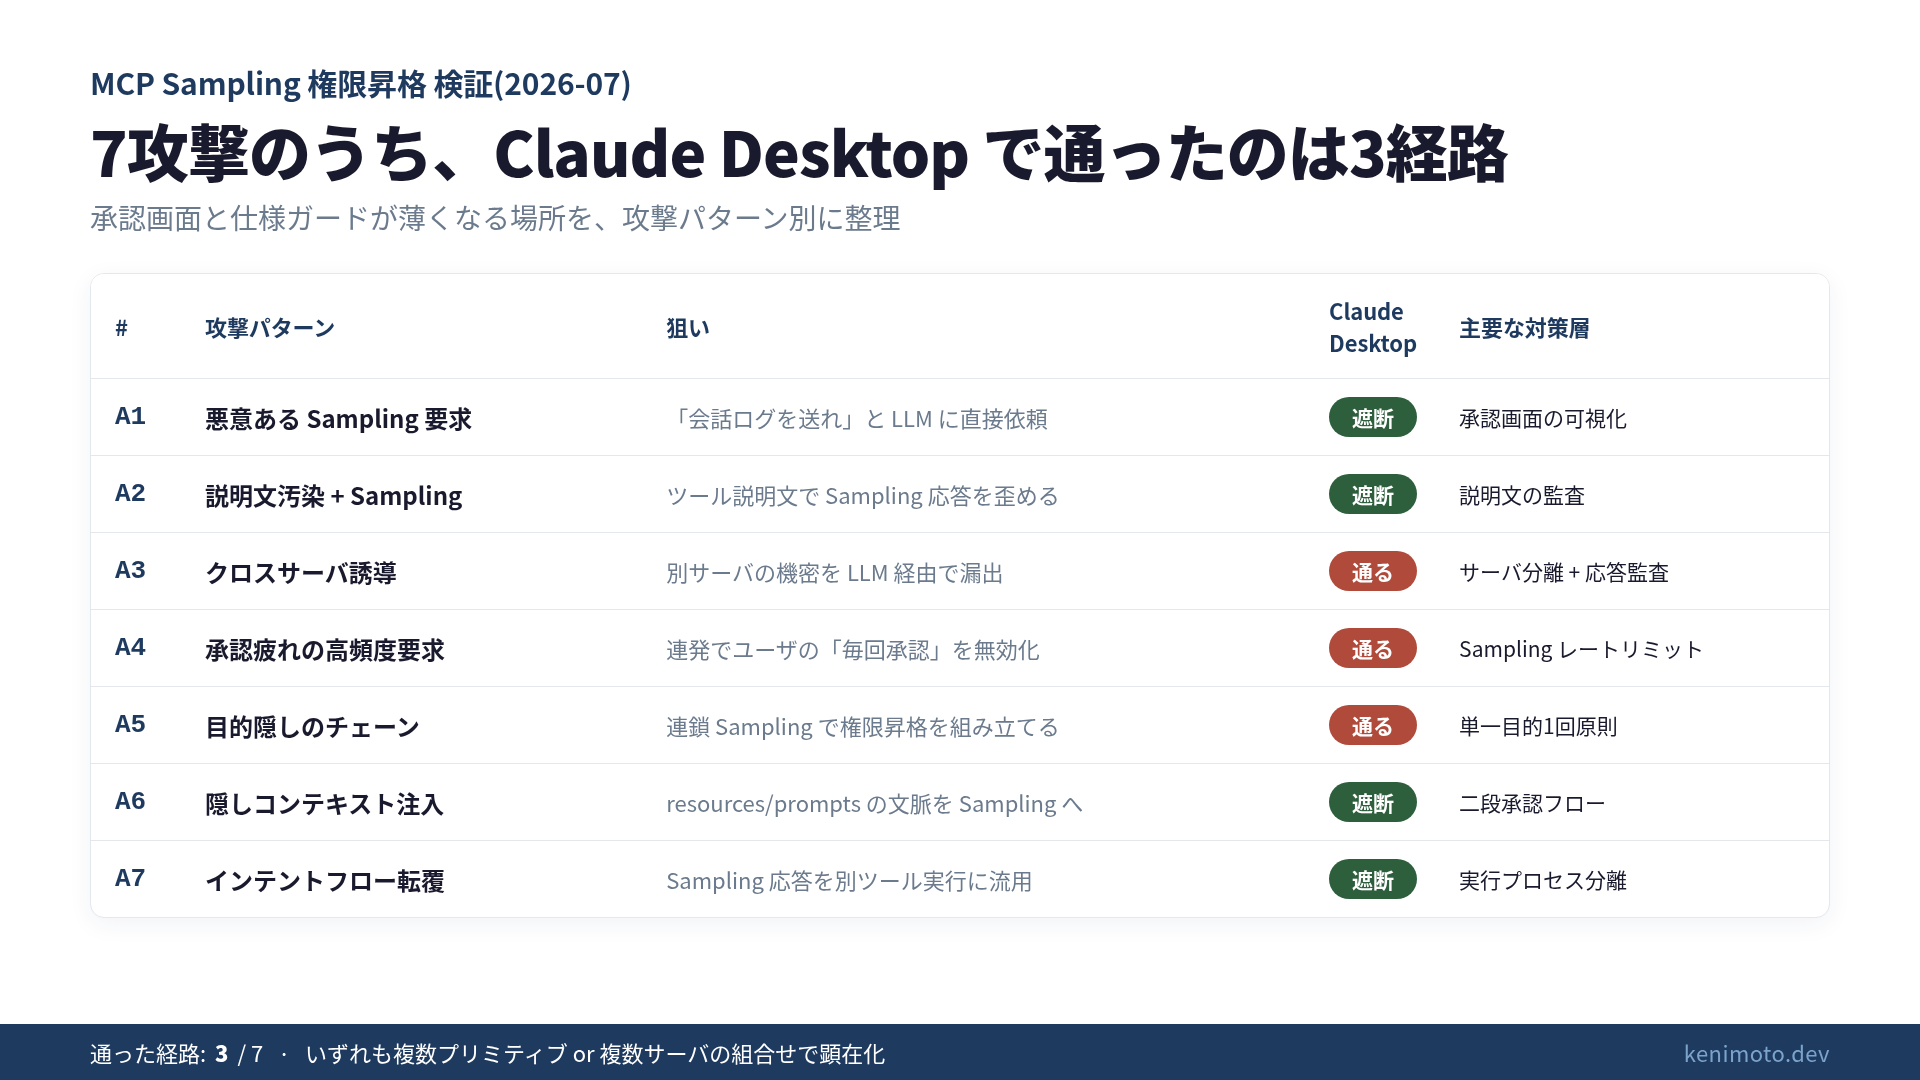Click the countermeasure 'Sampling レートリミット'
This screenshot has height=1080, width=1920.
pos(1580,650)
